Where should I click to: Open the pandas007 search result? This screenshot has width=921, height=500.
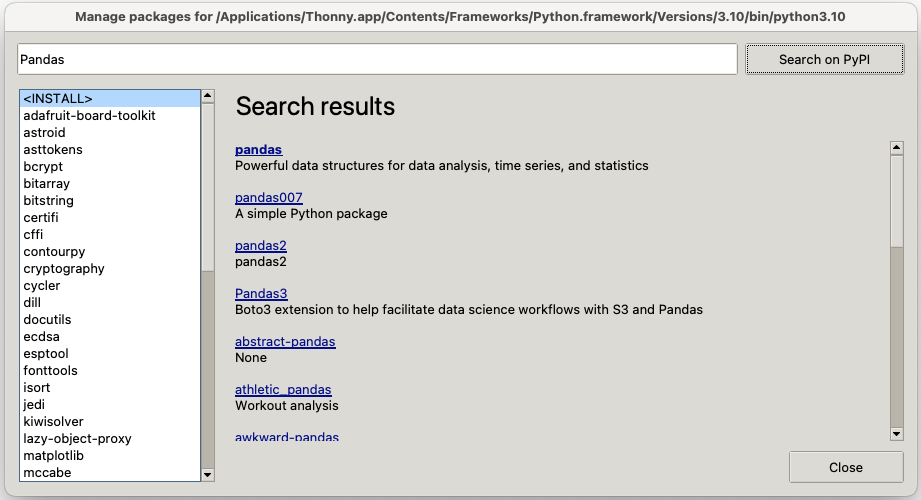coord(269,197)
